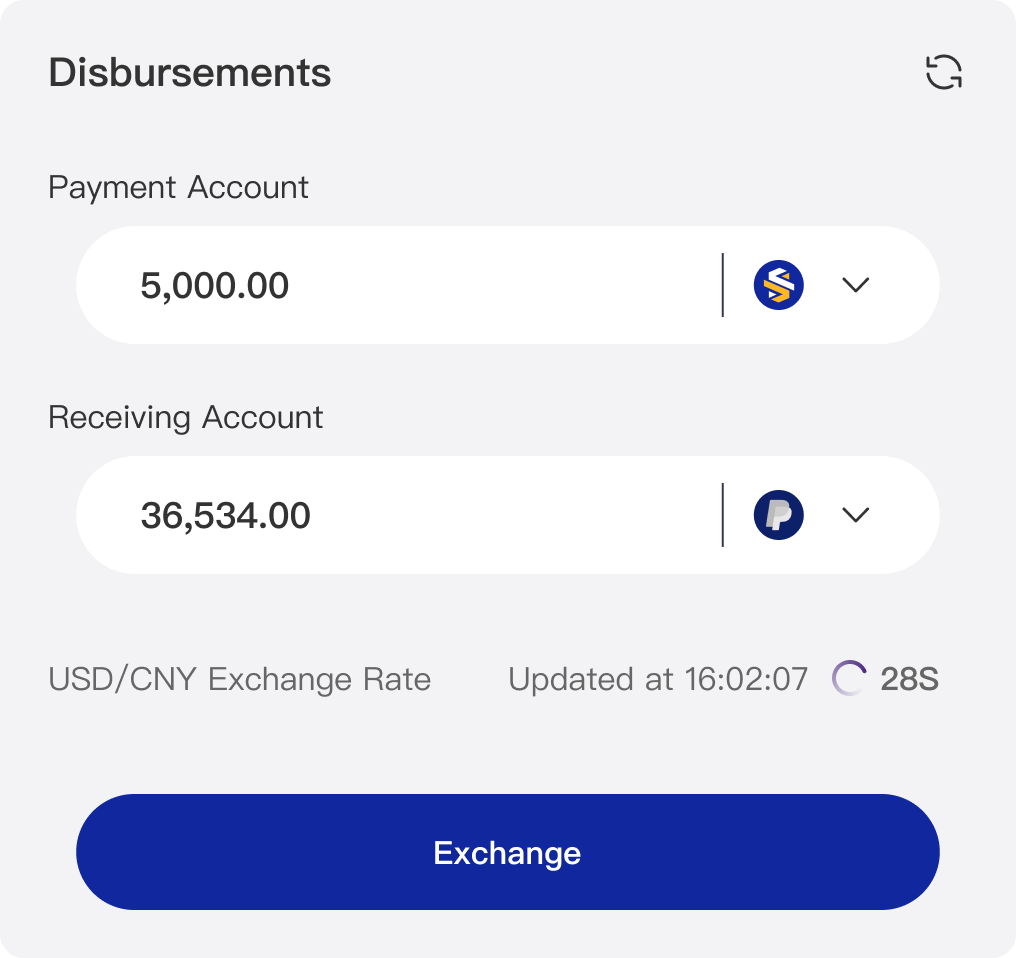
Task: Click the PayPal logo in Receiving Account
Action: pyautogui.click(x=778, y=515)
